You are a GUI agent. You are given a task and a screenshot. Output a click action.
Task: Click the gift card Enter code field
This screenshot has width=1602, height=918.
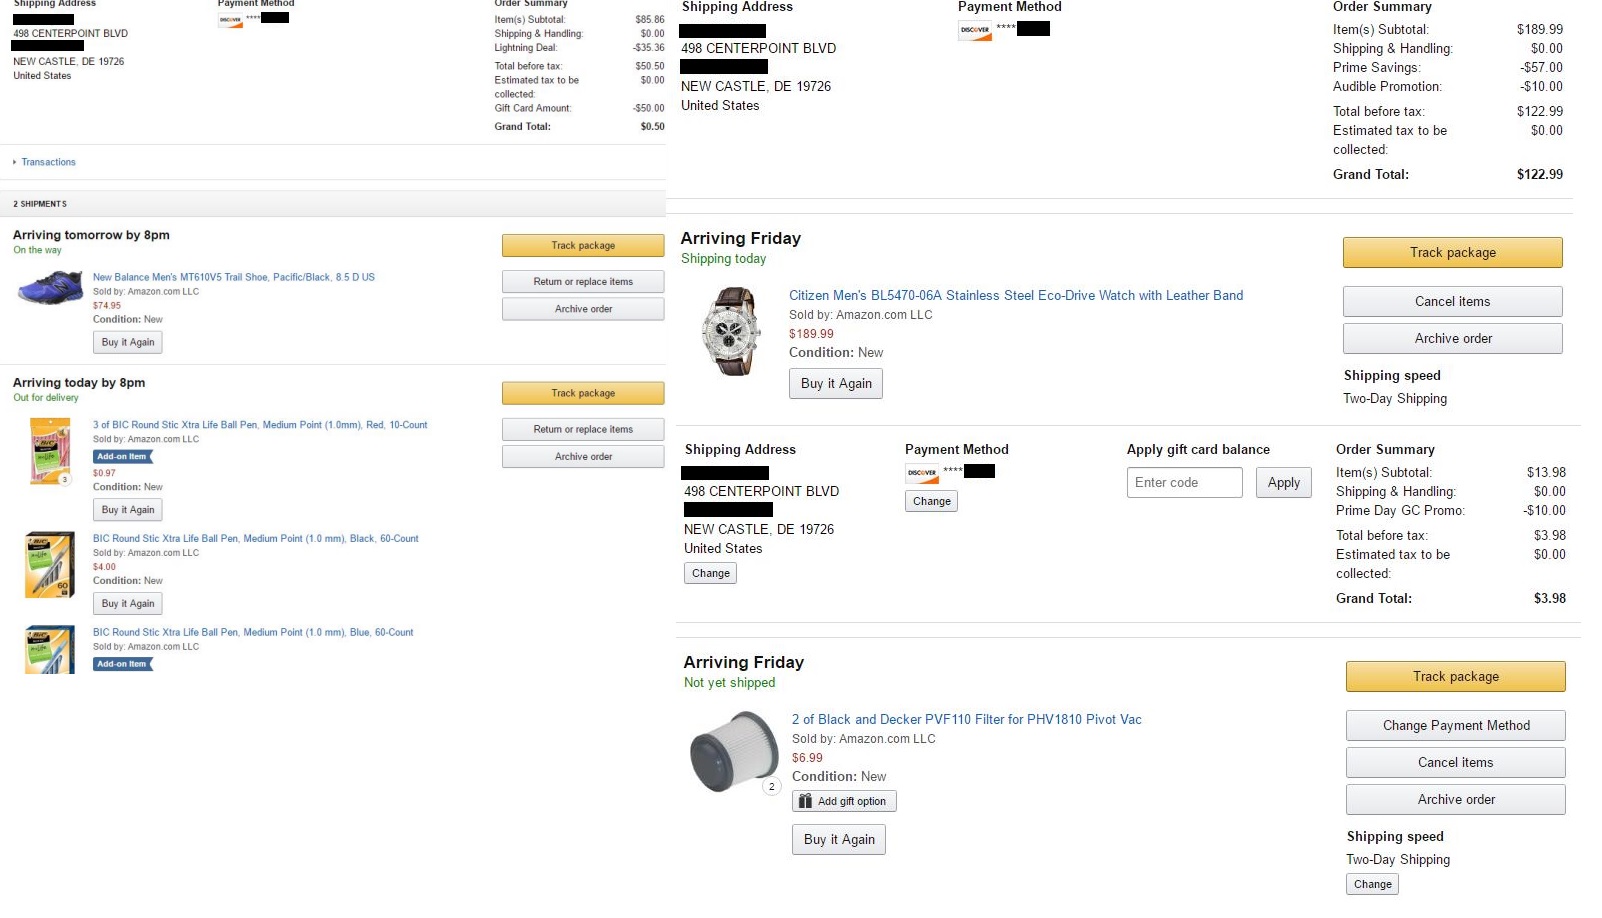tap(1184, 482)
